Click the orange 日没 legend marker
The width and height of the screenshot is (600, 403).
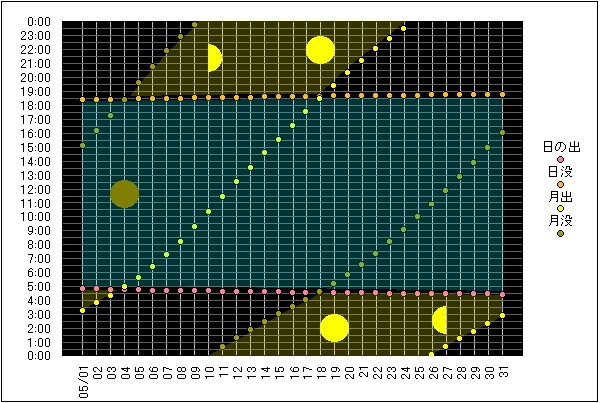[x=560, y=184]
